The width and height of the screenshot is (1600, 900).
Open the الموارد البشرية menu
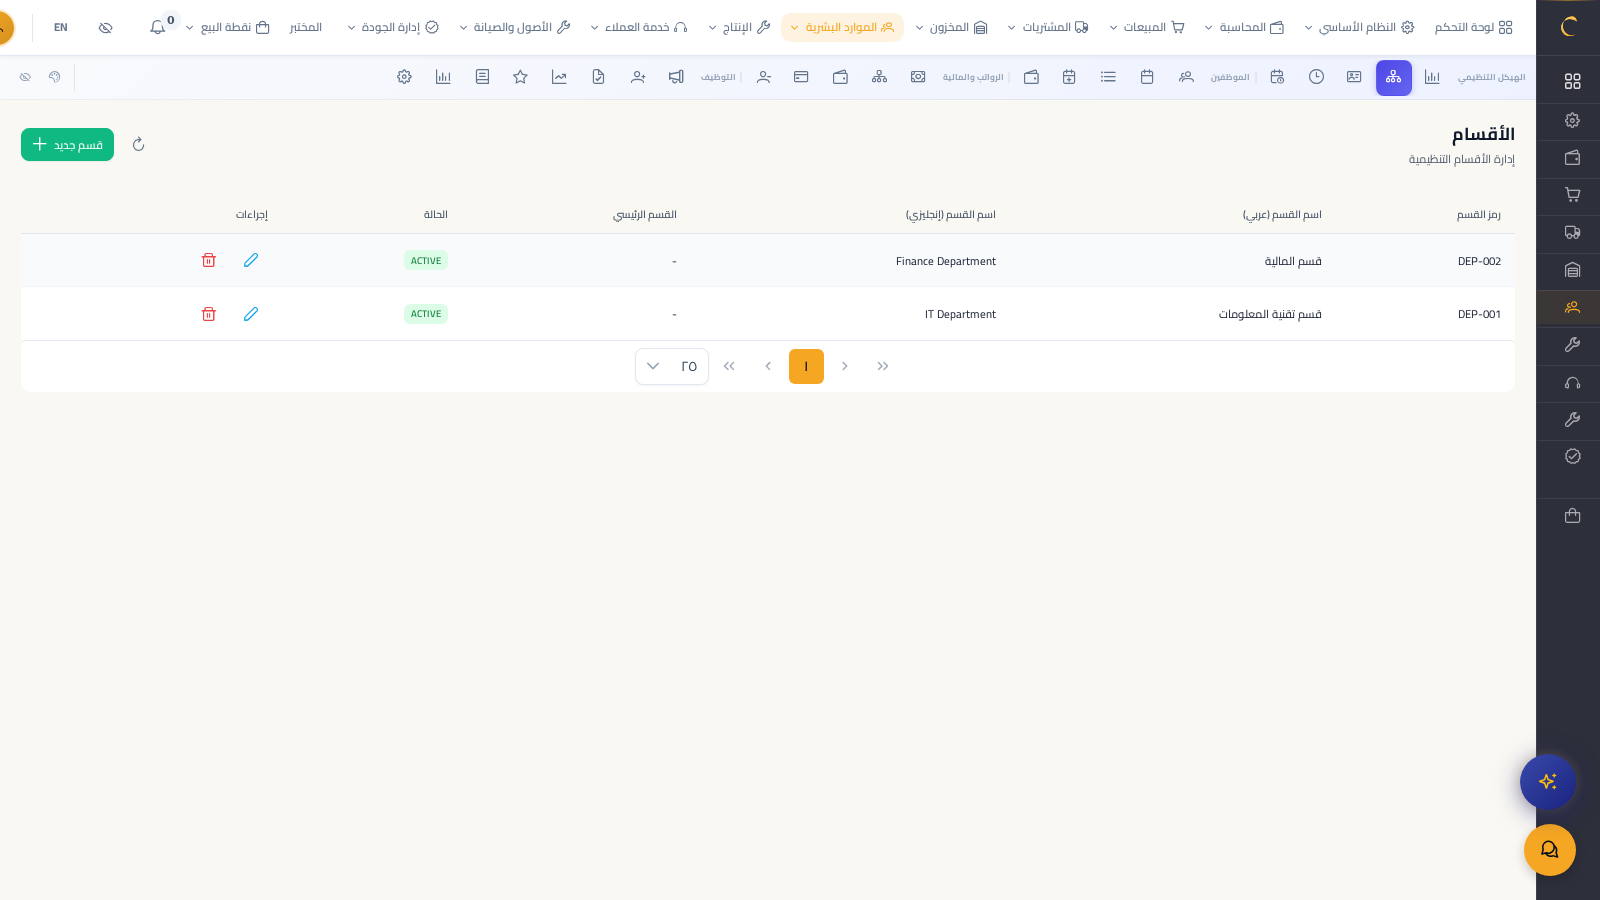(x=842, y=28)
